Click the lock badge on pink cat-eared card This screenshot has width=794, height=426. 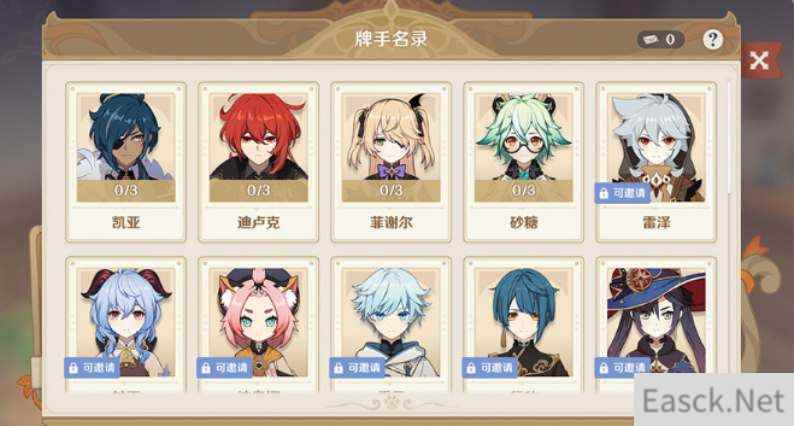coord(224,368)
